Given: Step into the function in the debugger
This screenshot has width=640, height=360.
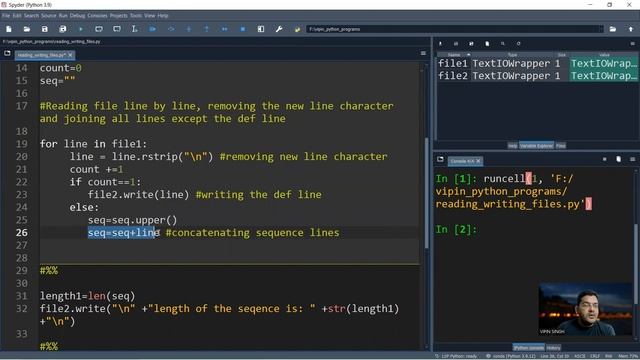Looking at the screenshot, I should 189,29.
